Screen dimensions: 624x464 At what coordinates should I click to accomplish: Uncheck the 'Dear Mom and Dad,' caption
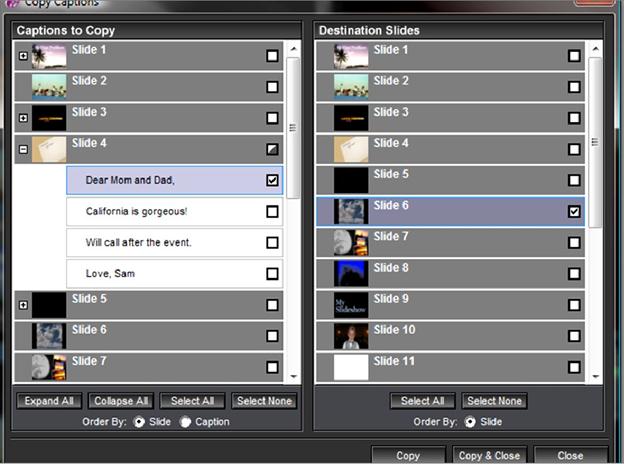[272, 181]
